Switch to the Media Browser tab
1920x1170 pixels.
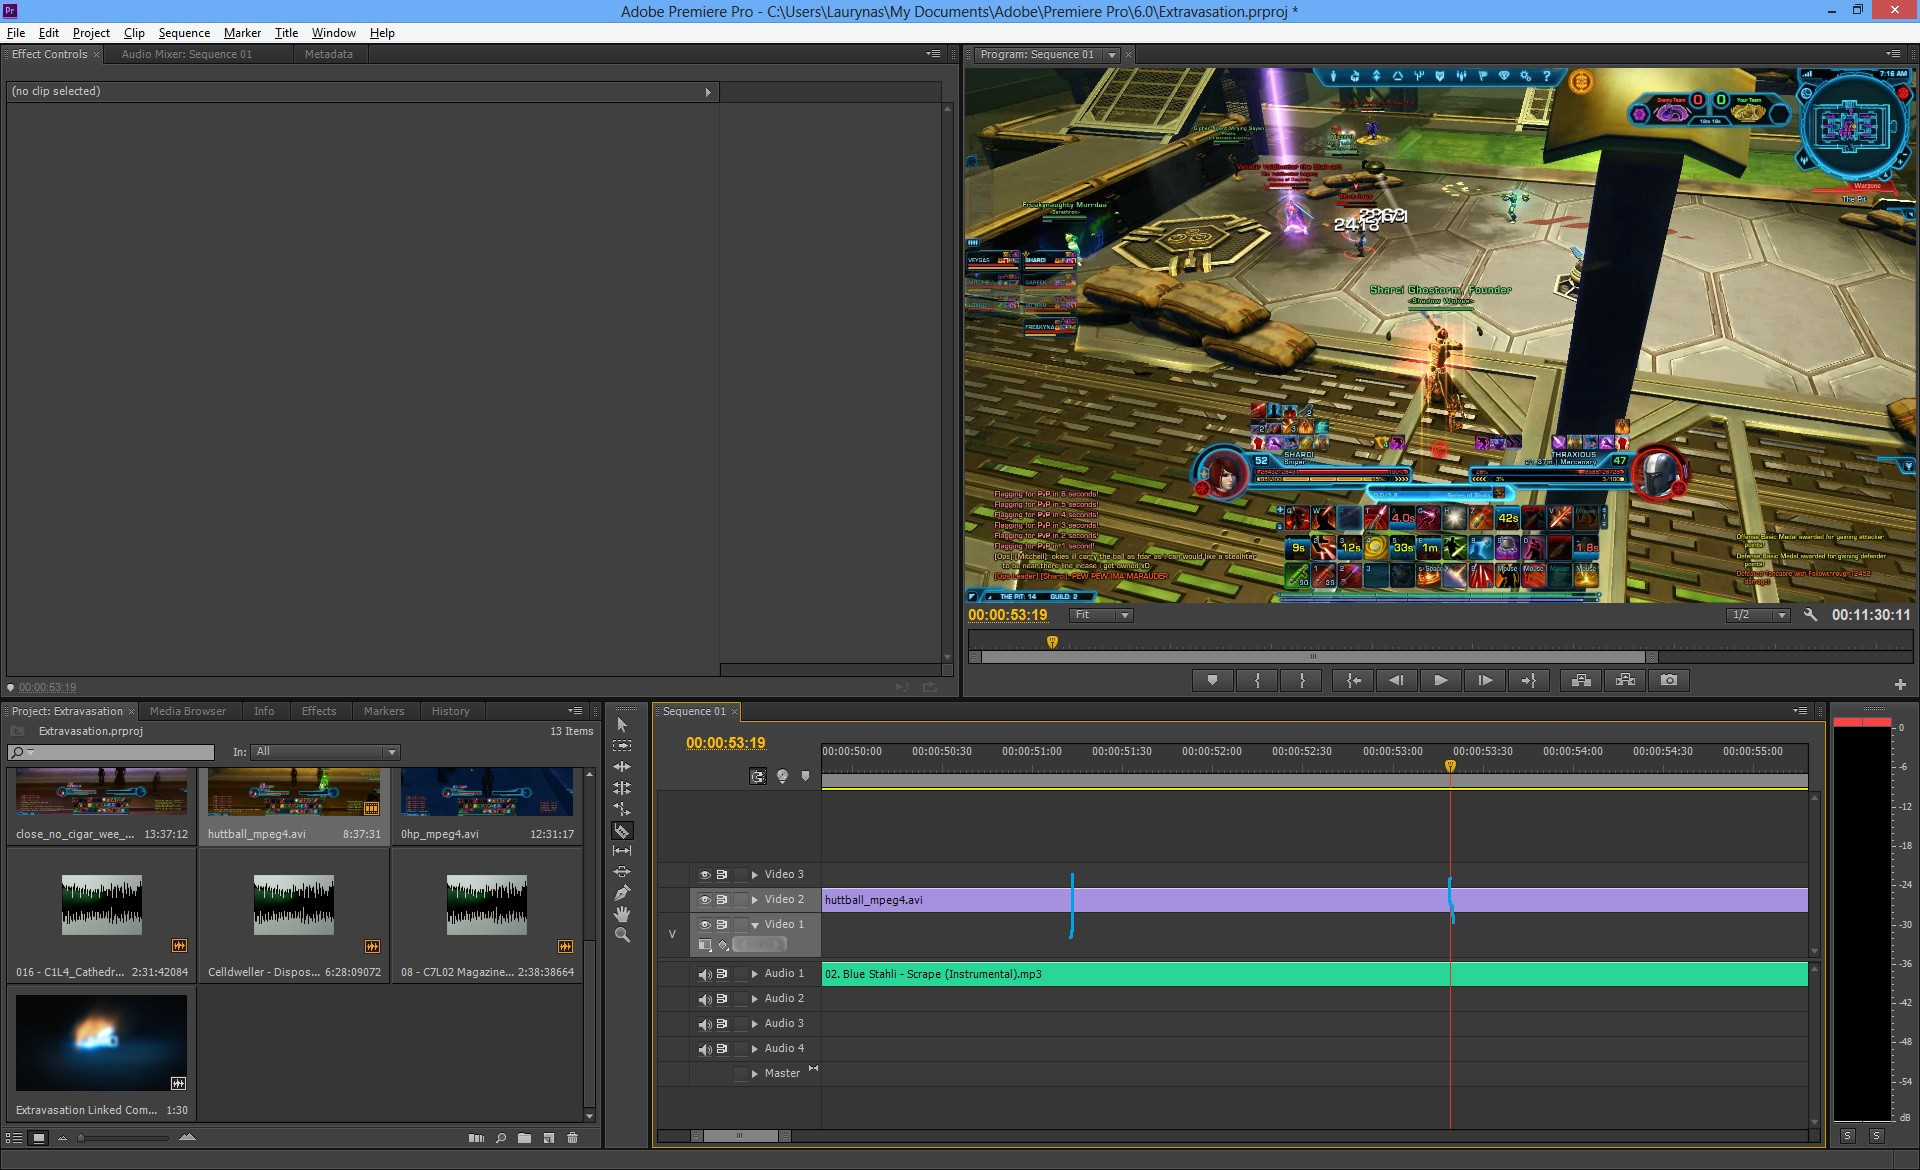pos(188,711)
